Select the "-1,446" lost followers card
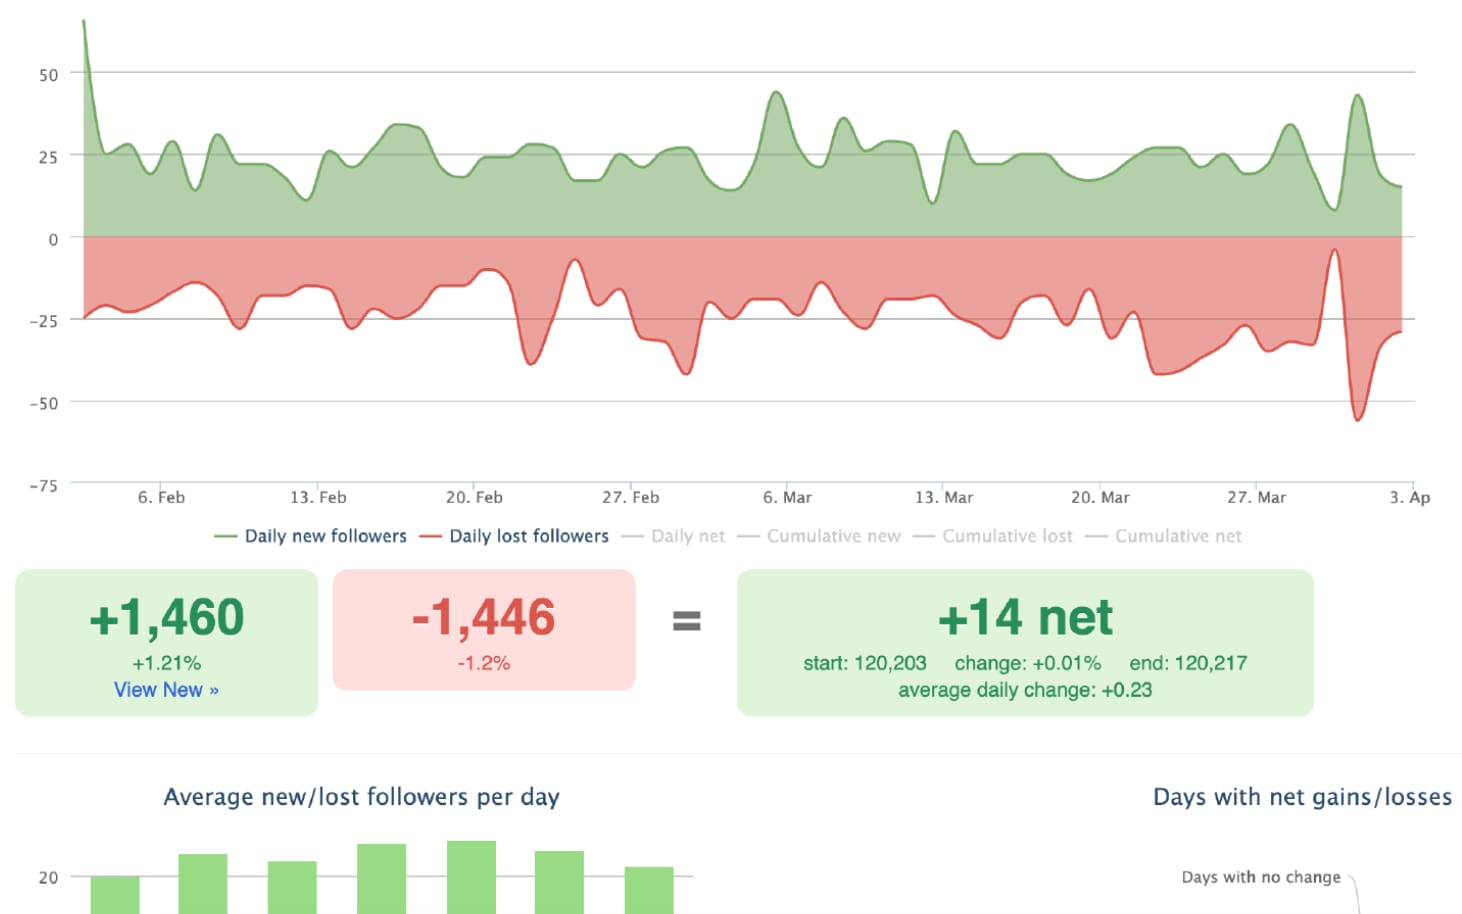 pos(483,617)
